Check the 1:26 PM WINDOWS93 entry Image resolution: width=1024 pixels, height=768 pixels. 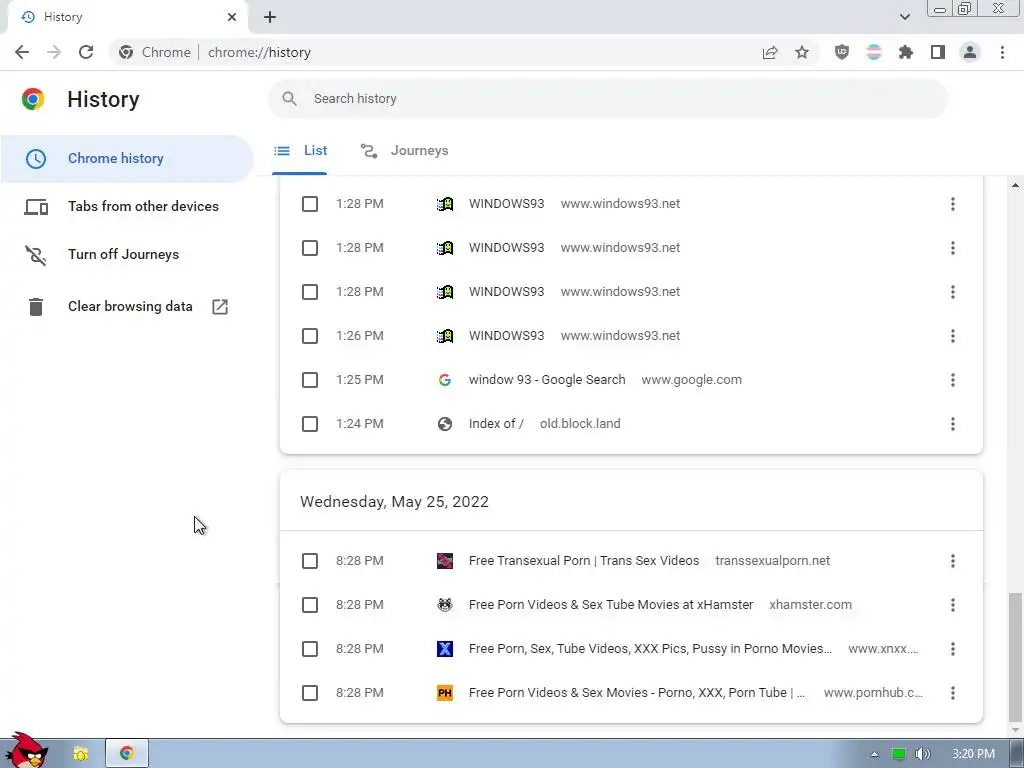coord(310,336)
